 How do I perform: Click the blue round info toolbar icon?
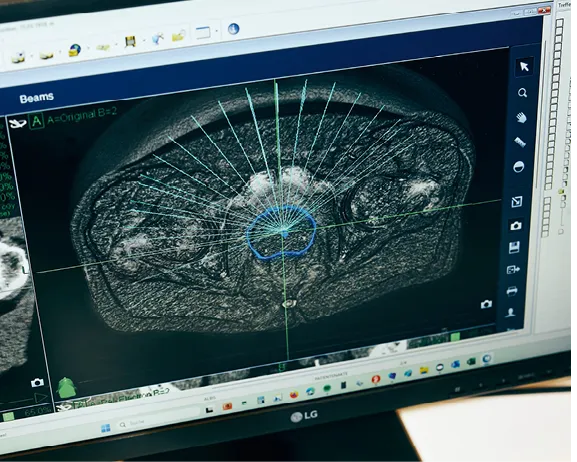click(233, 29)
